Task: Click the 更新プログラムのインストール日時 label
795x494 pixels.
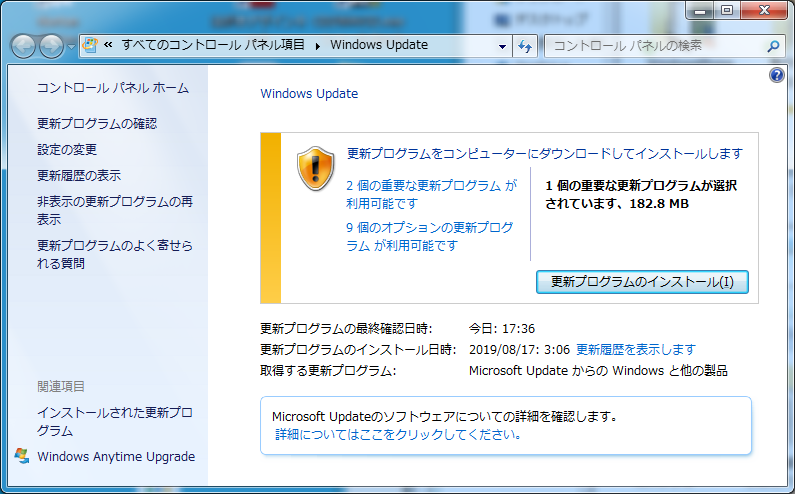Action: (358, 349)
